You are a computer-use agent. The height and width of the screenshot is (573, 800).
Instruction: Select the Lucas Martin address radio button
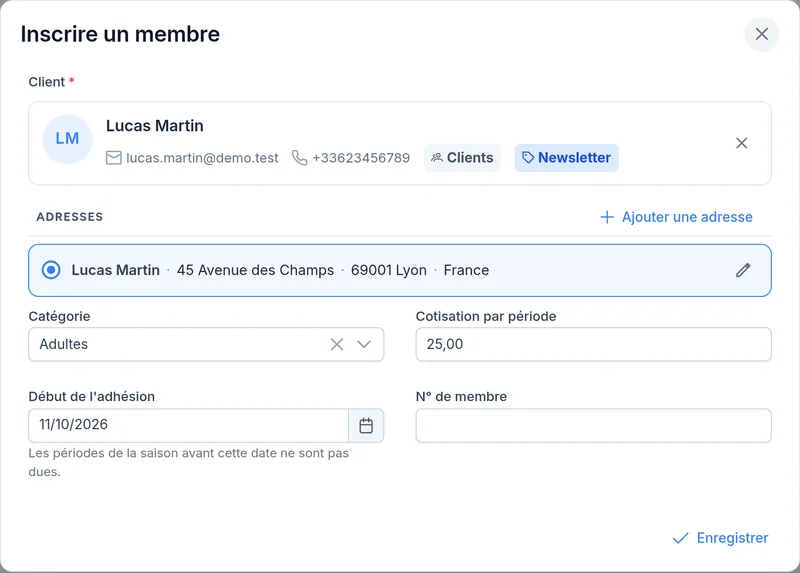pos(51,270)
